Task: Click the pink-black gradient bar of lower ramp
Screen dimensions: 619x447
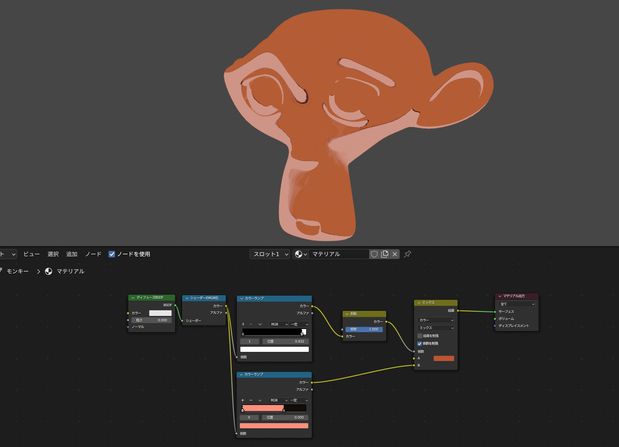Action: tap(274, 408)
